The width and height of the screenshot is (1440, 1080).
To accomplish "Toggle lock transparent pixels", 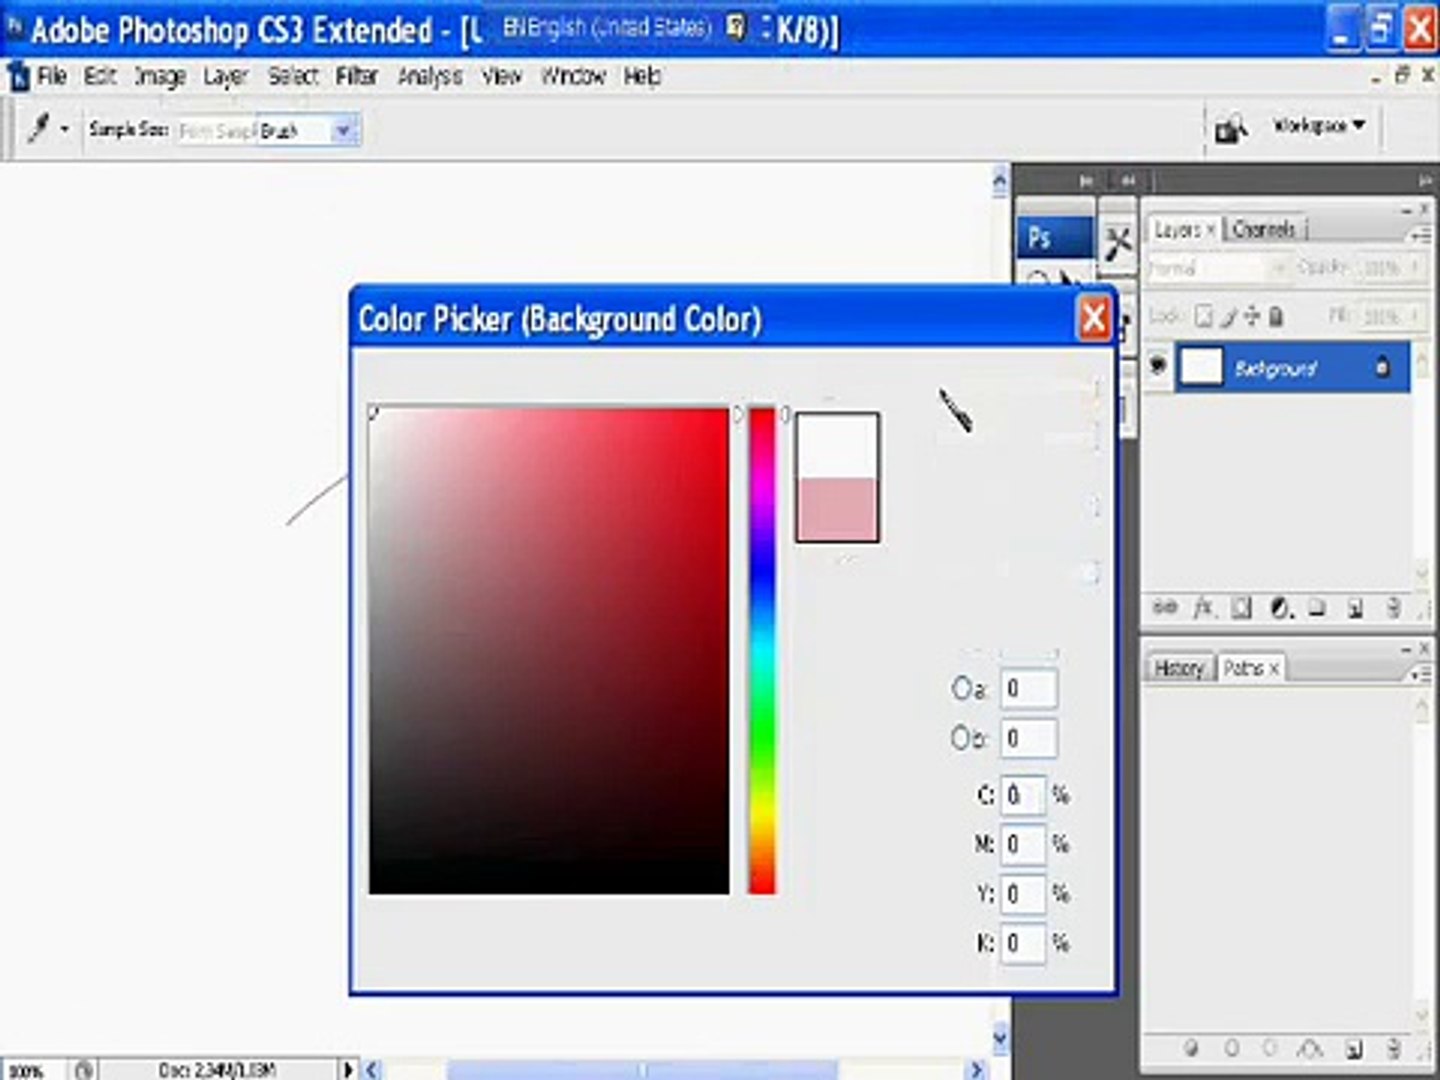I will coord(1204,316).
